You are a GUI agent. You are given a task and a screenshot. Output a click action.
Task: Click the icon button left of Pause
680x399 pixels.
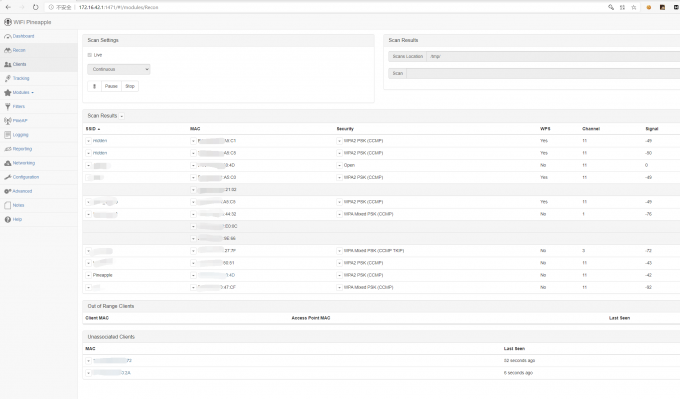[95, 86]
